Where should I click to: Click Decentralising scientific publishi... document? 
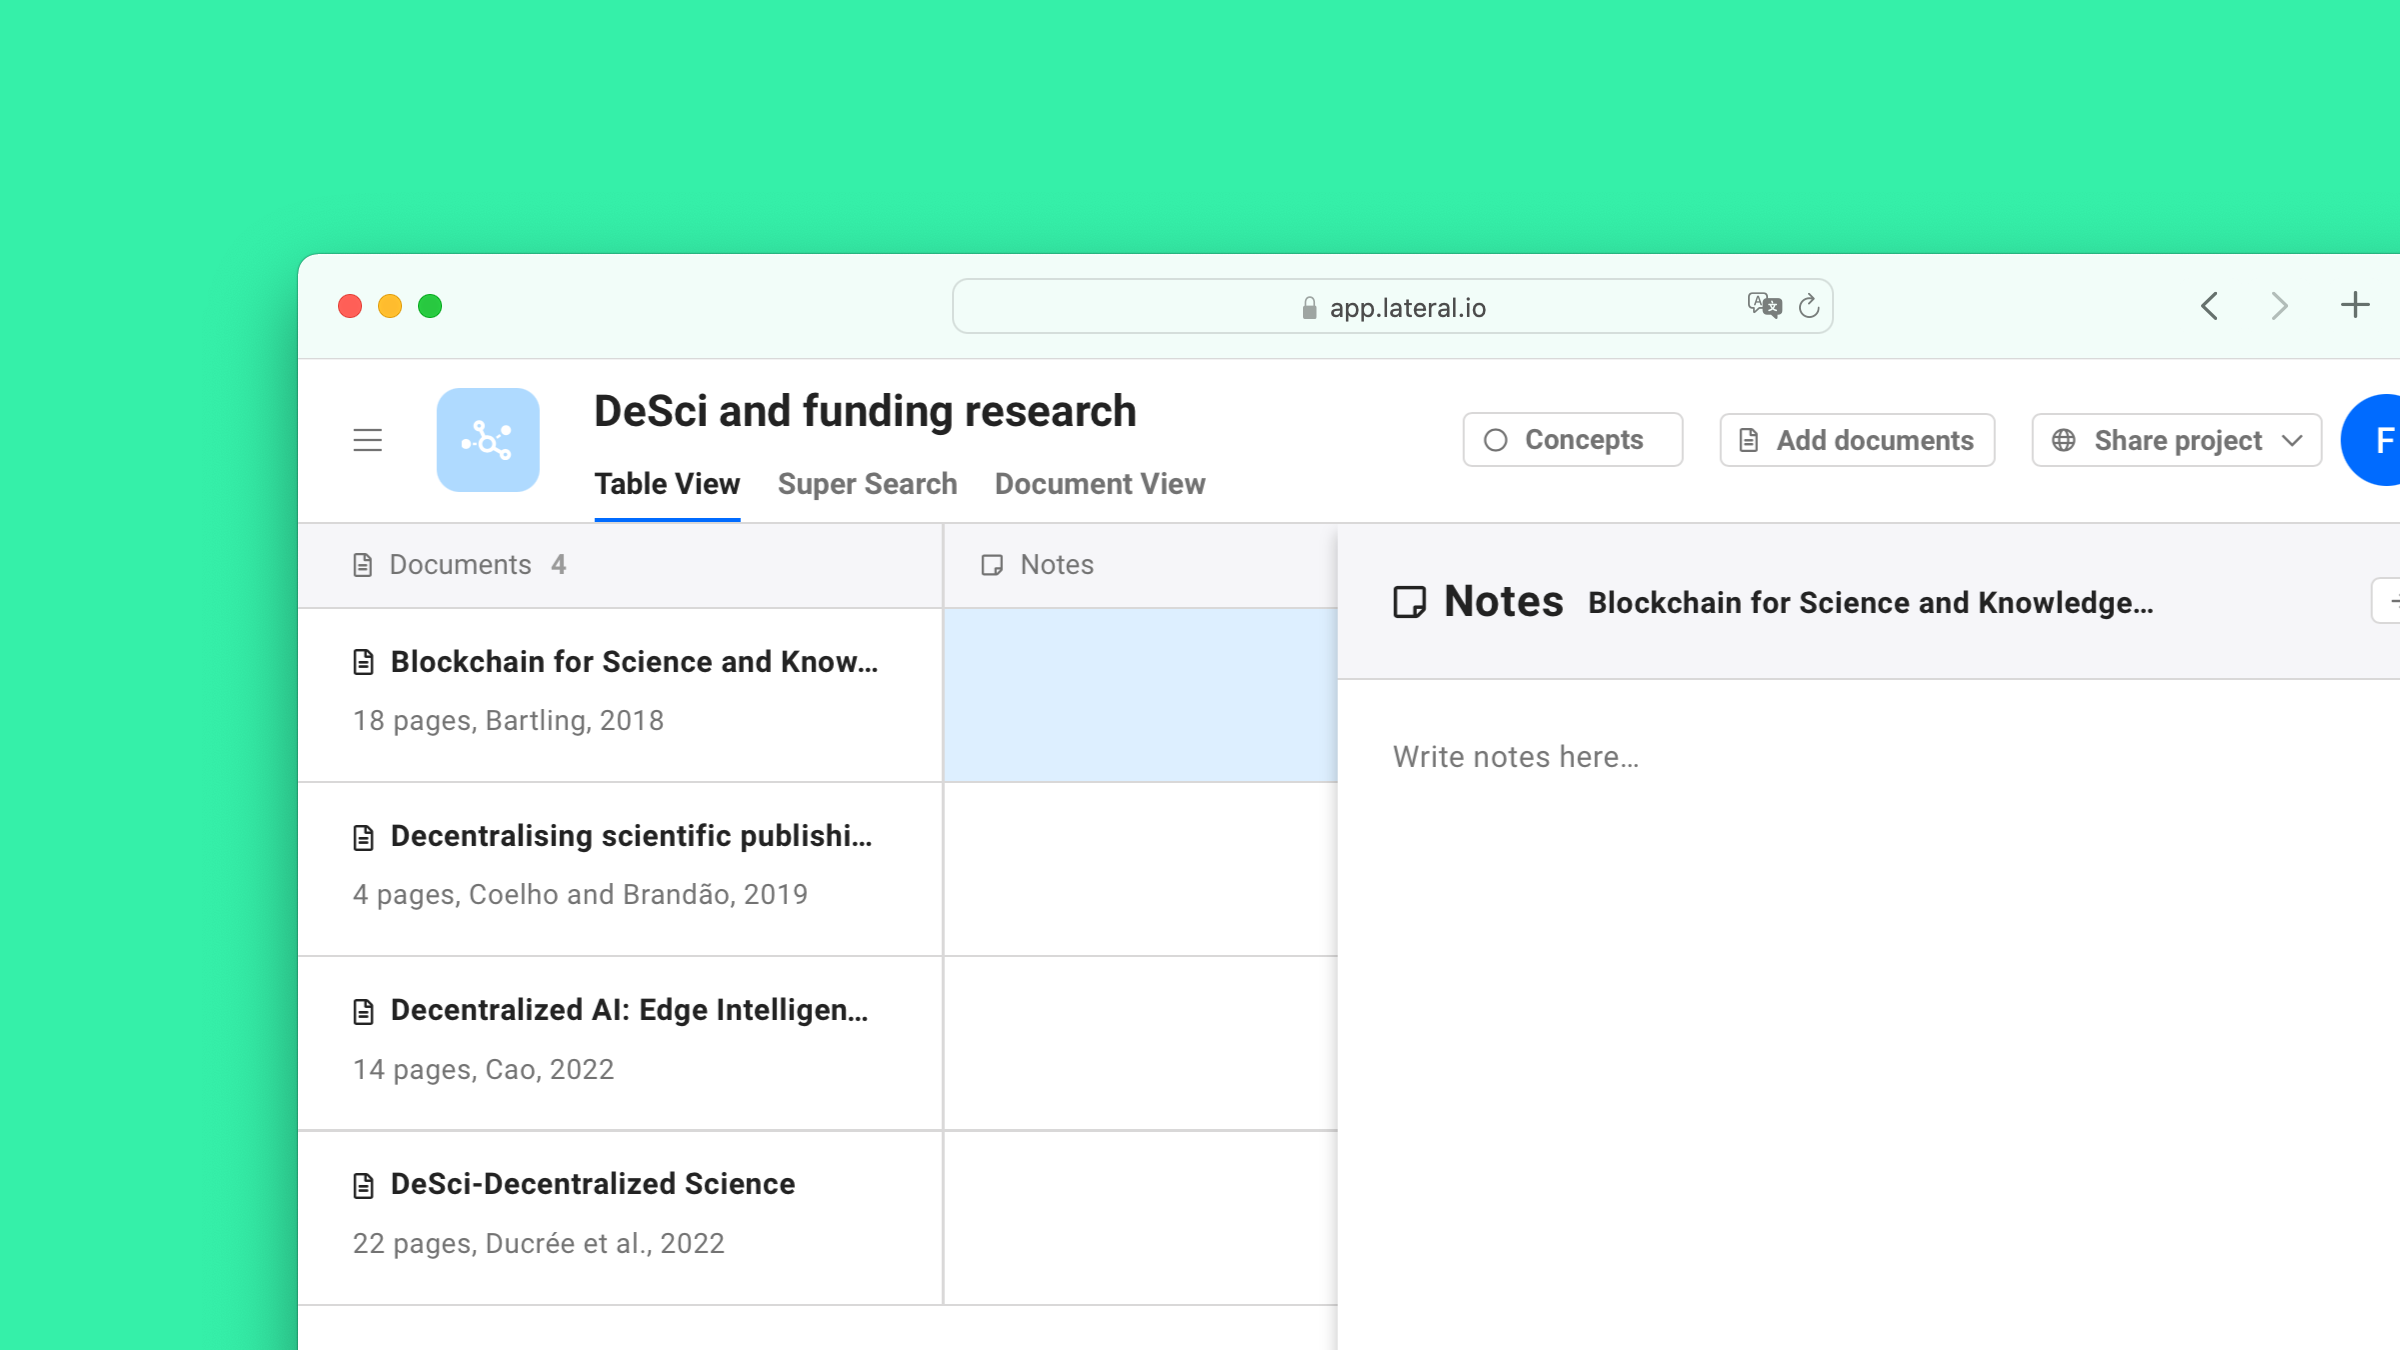(x=631, y=836)
